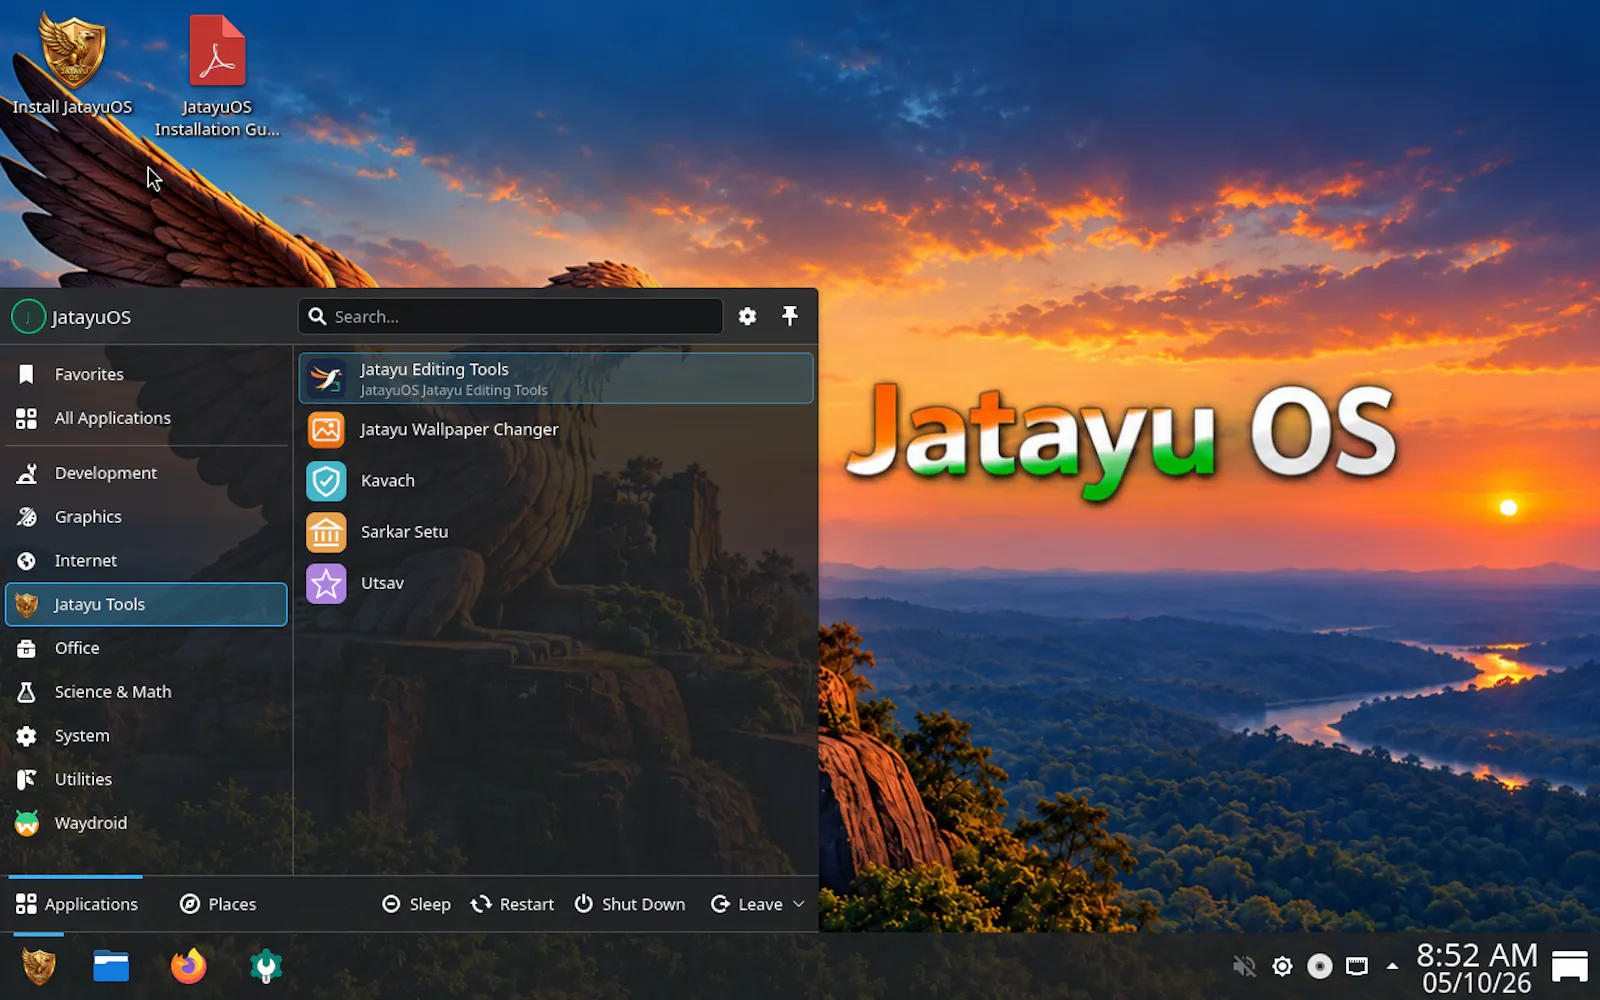Screen dimensions: 1600x1000
Task: Launch Firefox from the taskbar
Action: (x=188, y=966)
